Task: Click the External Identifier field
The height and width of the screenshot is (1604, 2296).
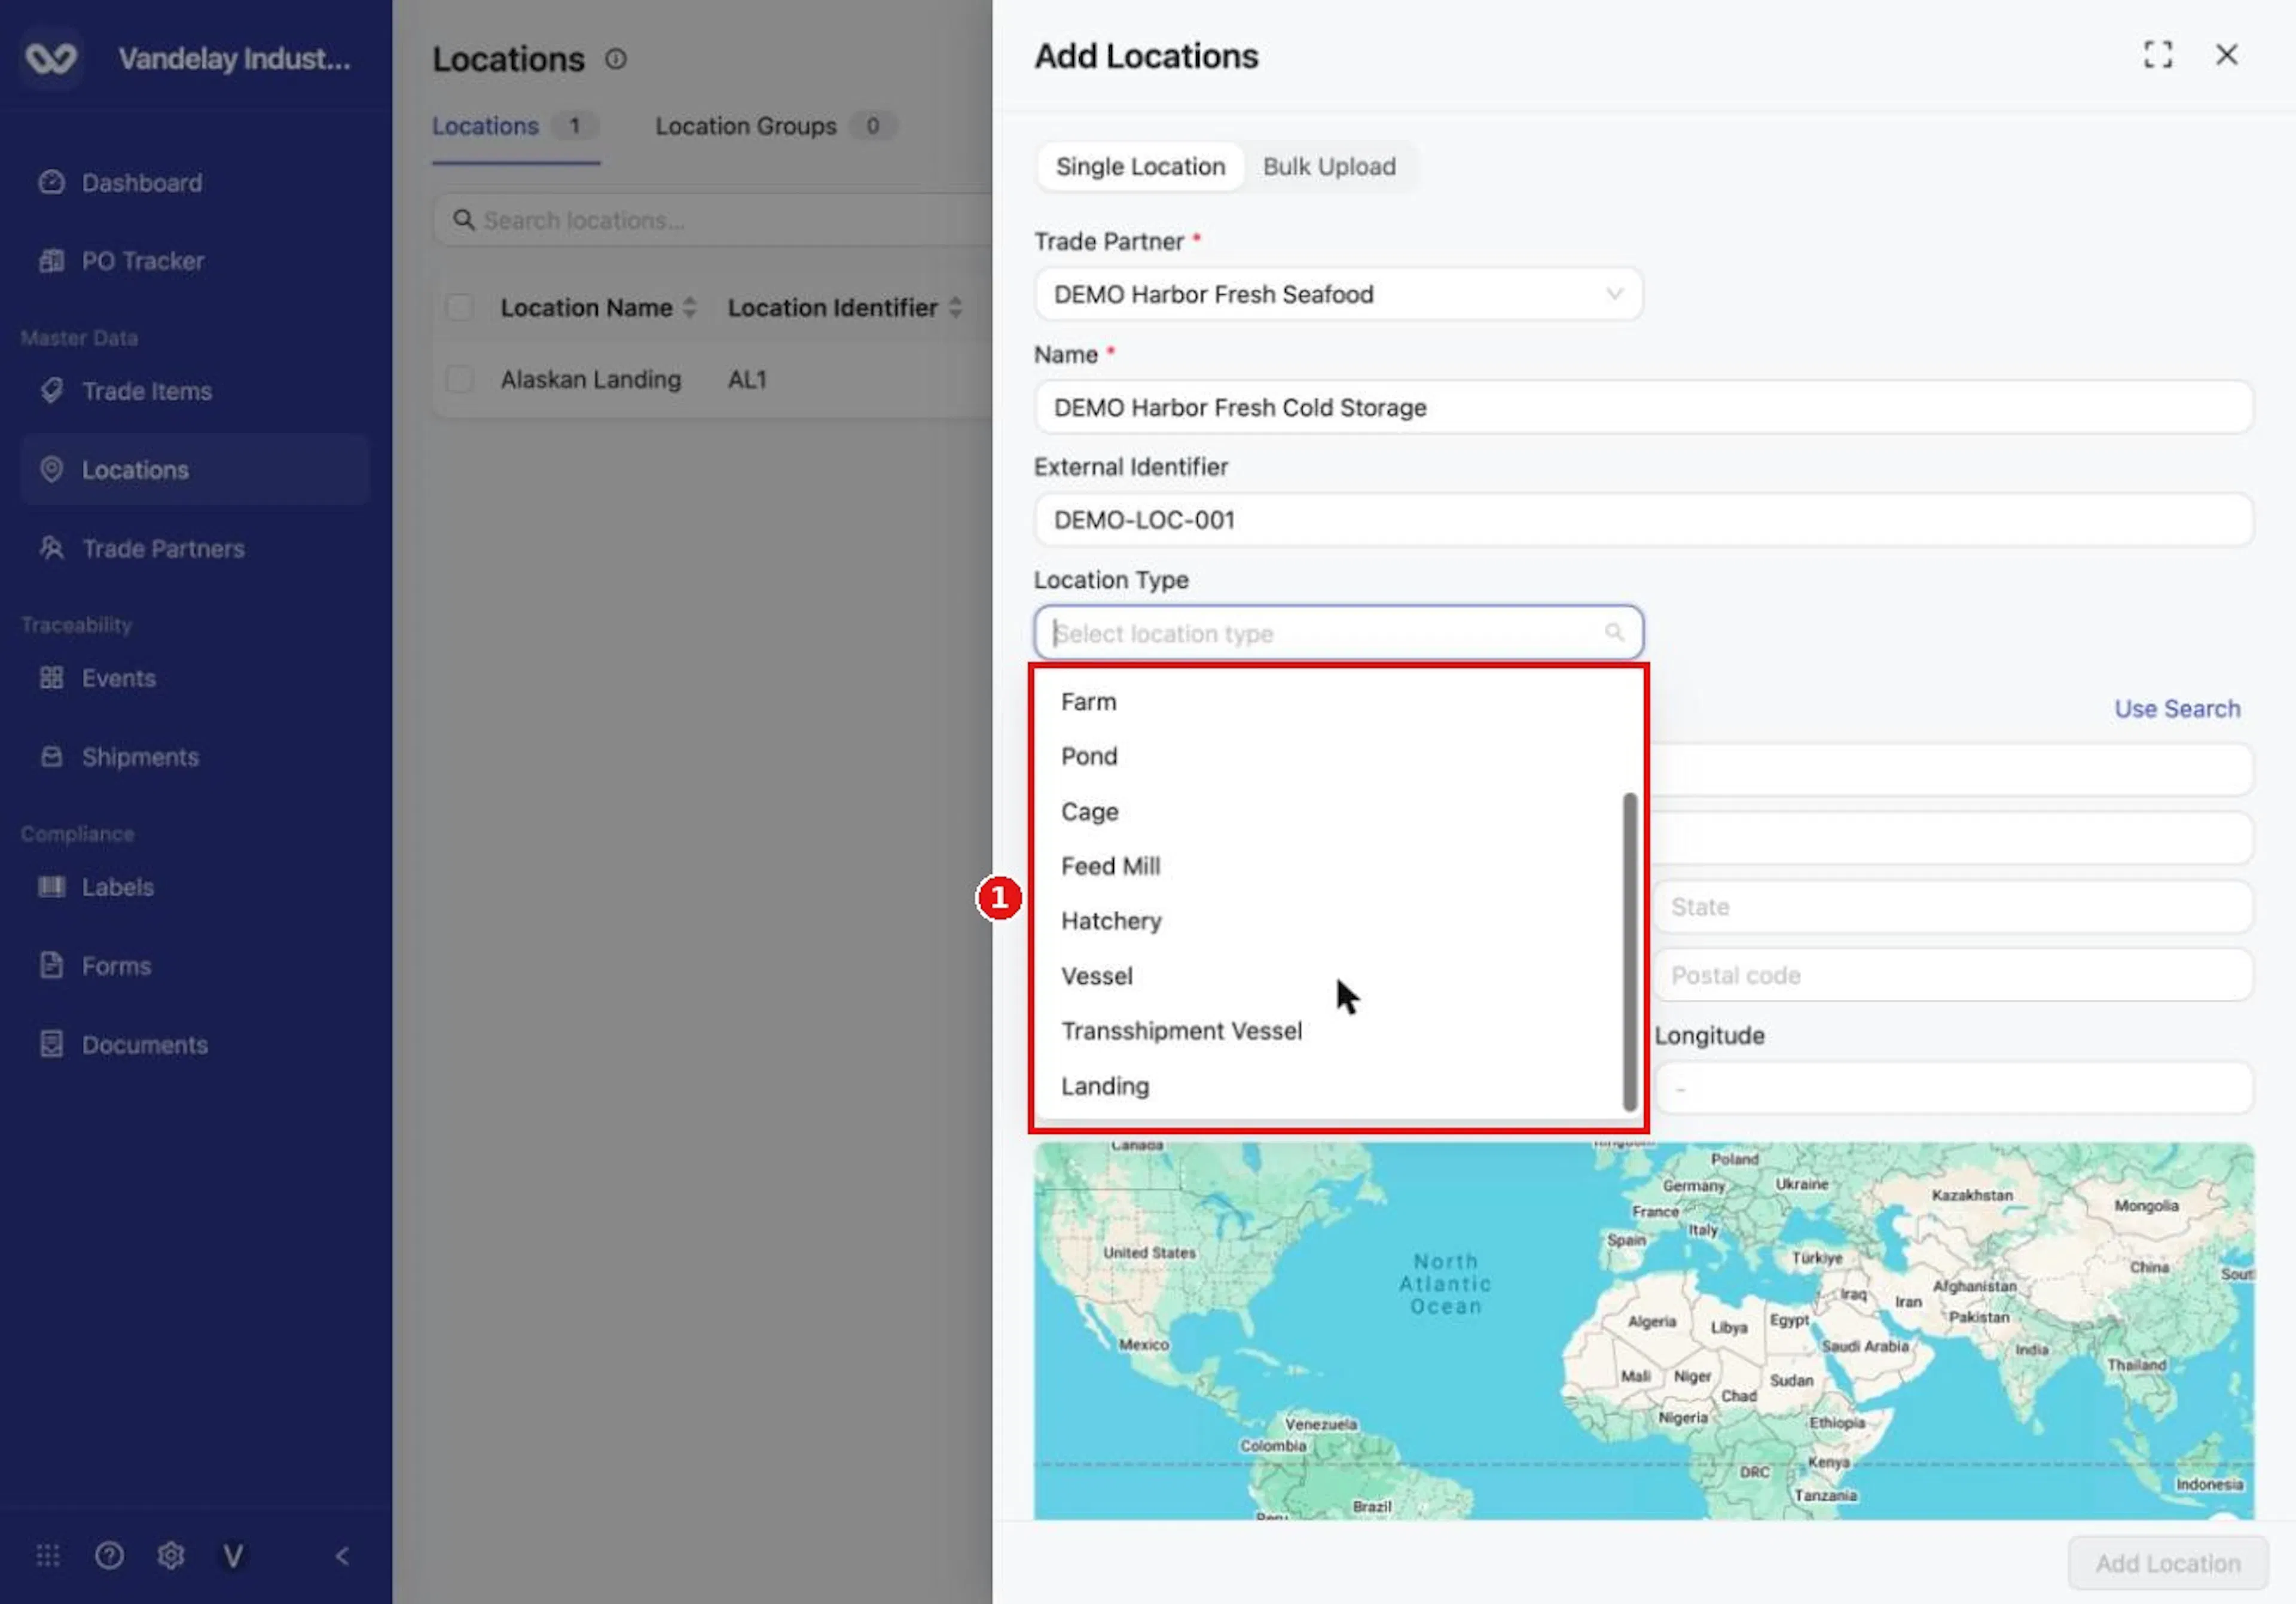Action: point(1643,520)
